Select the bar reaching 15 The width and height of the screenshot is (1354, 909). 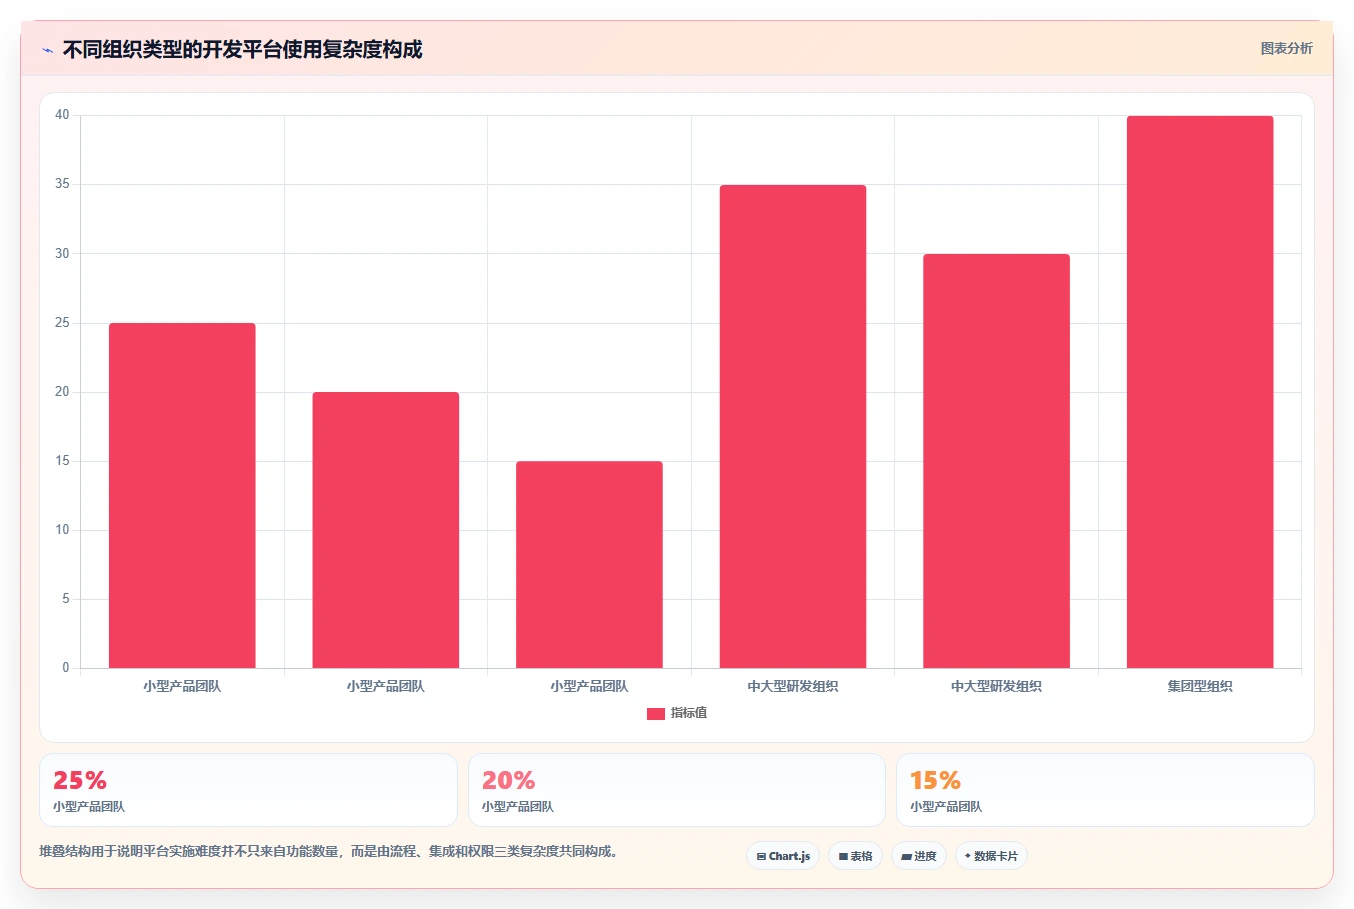(589, 564)
